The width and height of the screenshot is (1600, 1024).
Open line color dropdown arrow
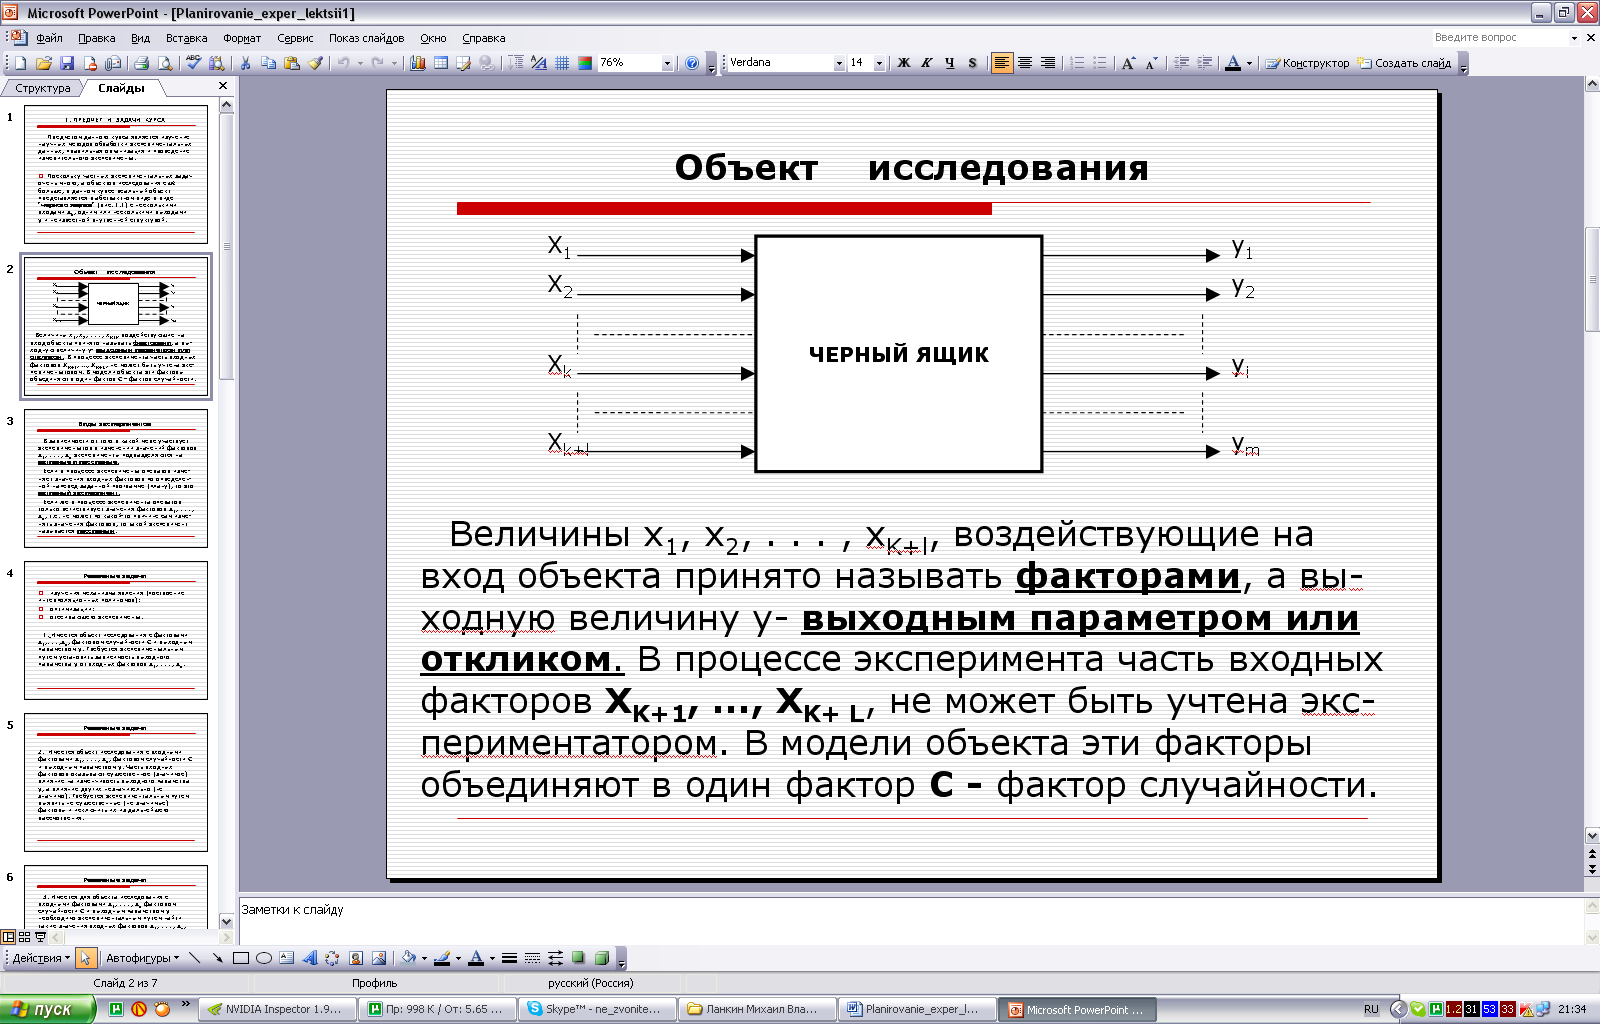point(458,958)
